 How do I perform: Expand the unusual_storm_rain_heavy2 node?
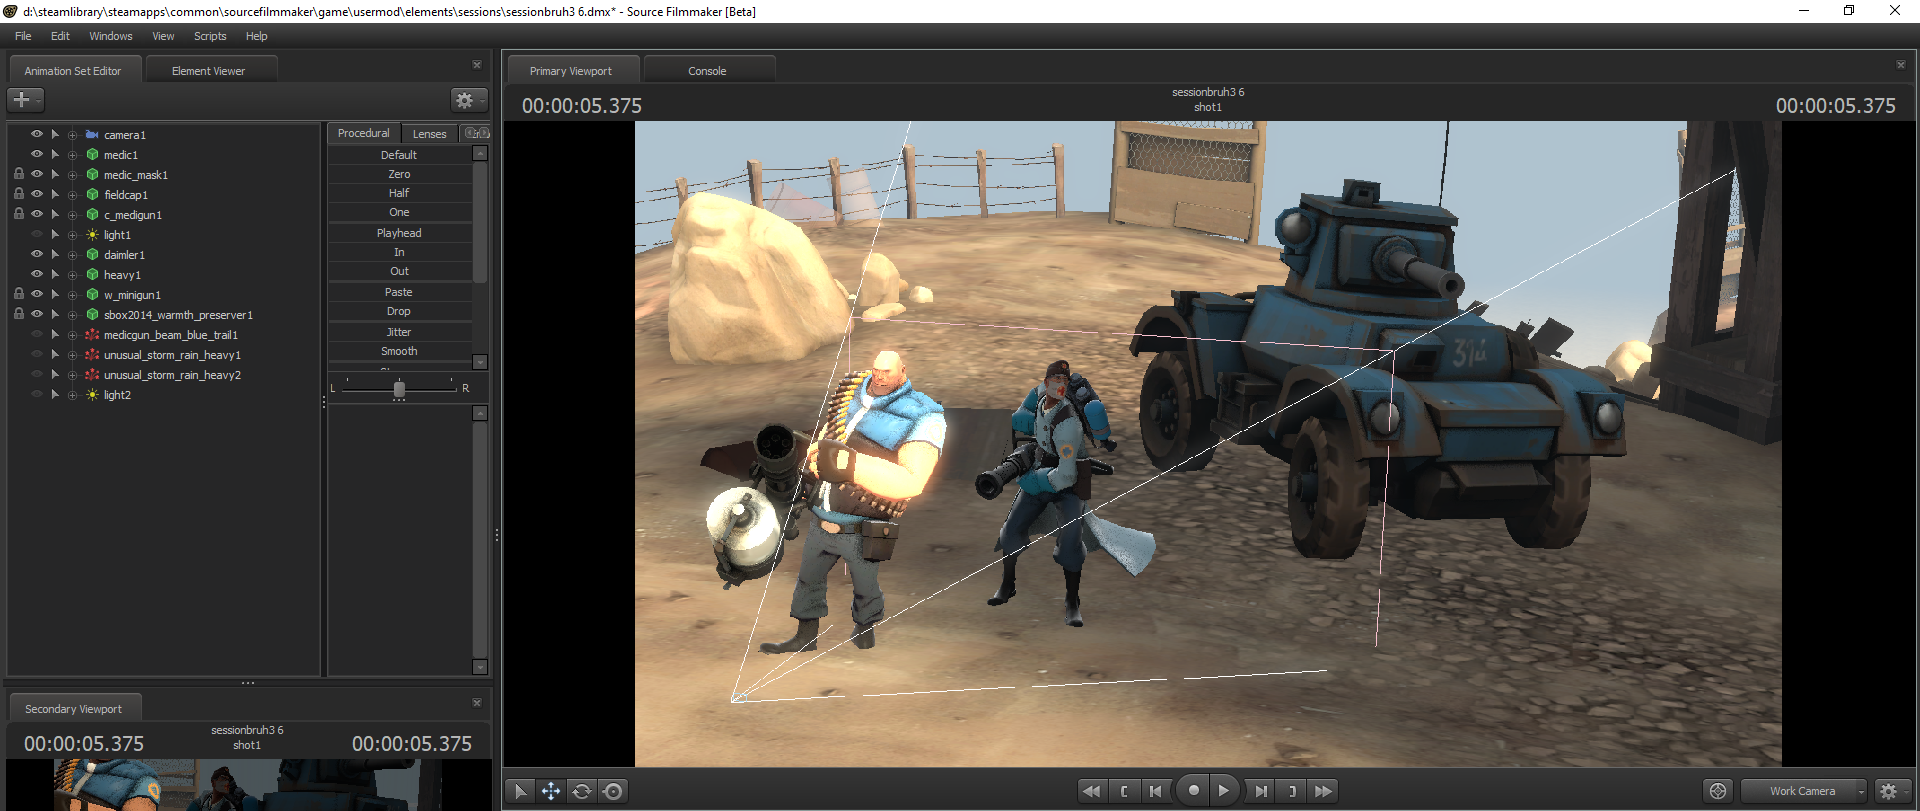72,375
